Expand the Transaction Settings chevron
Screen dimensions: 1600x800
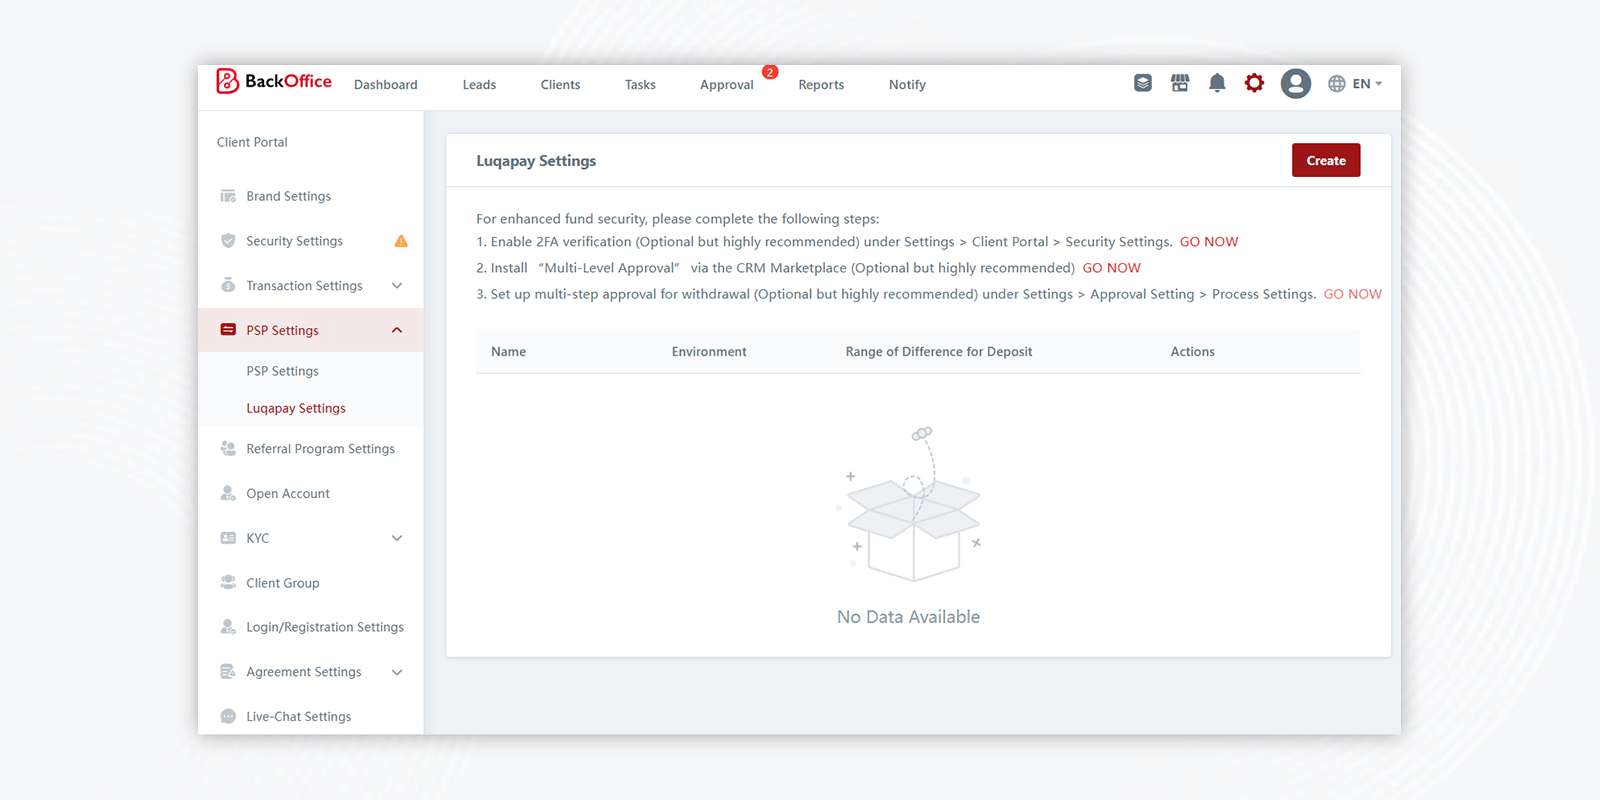tap(397, 286)
